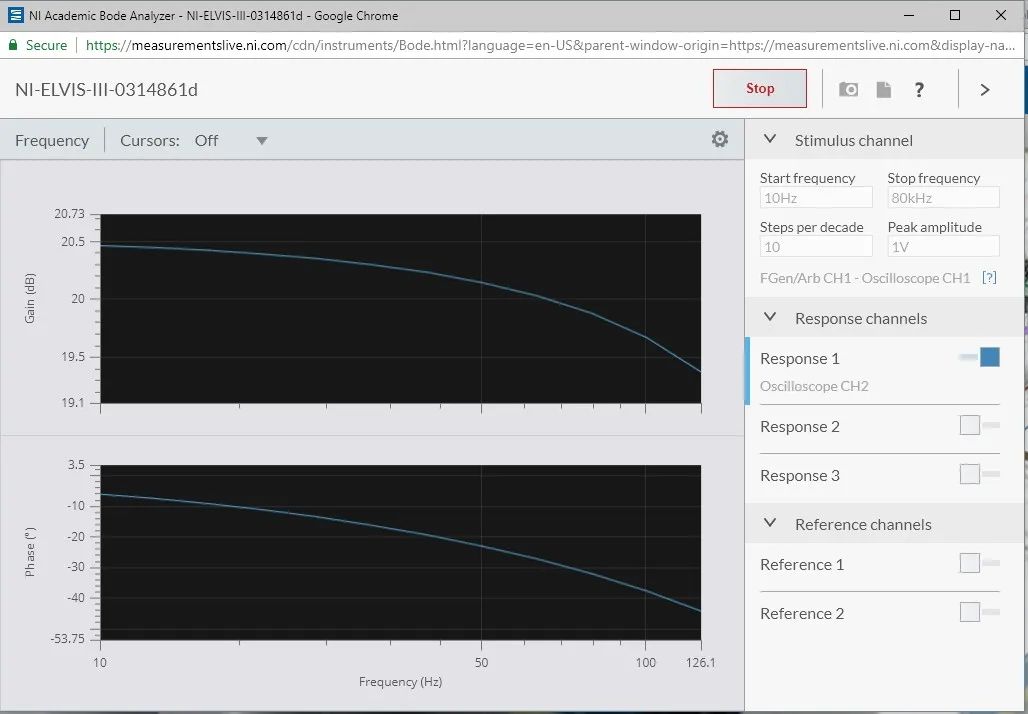Collapse the Response channels section
The image size is (1028, 714).
click(x=771, y=317)
